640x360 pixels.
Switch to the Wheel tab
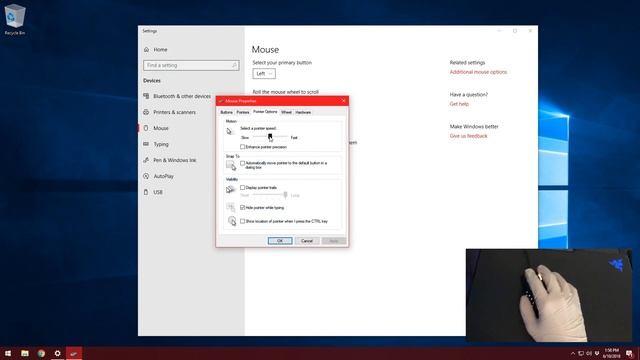[x=286, y=112]
